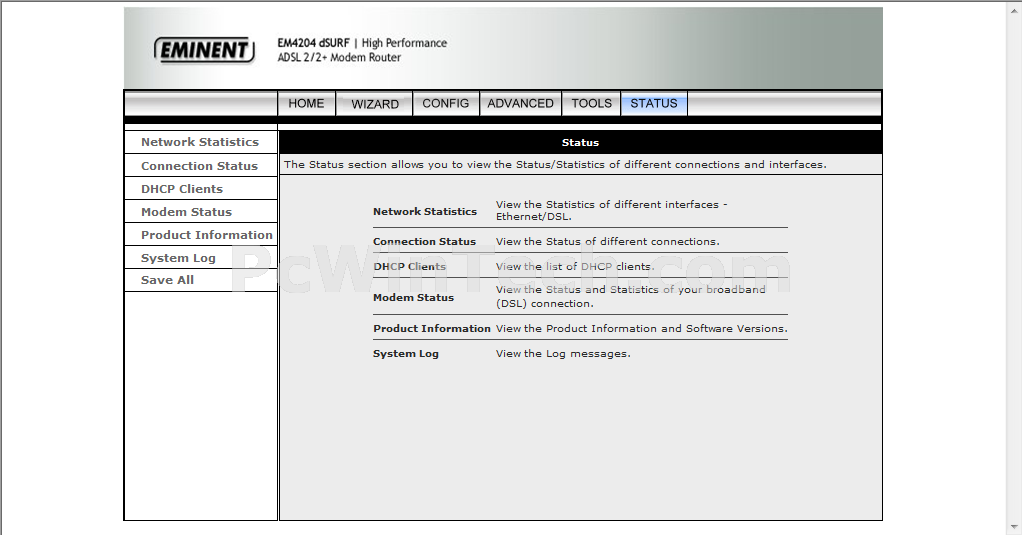Click Save All in the sidebar
The width and height of the screenshot is (1022, 535).
(x=168, y=280)
